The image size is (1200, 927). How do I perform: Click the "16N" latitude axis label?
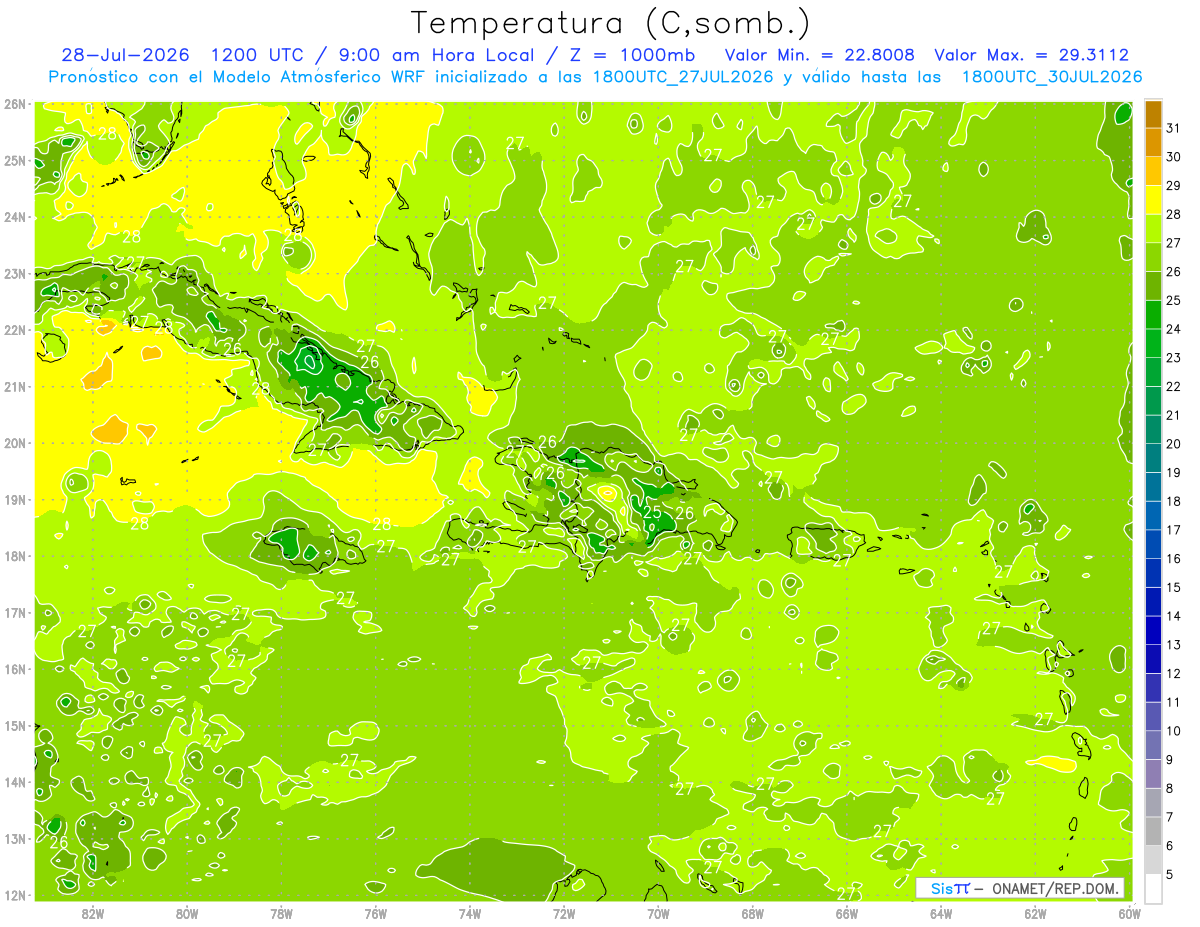click(15, 669)
